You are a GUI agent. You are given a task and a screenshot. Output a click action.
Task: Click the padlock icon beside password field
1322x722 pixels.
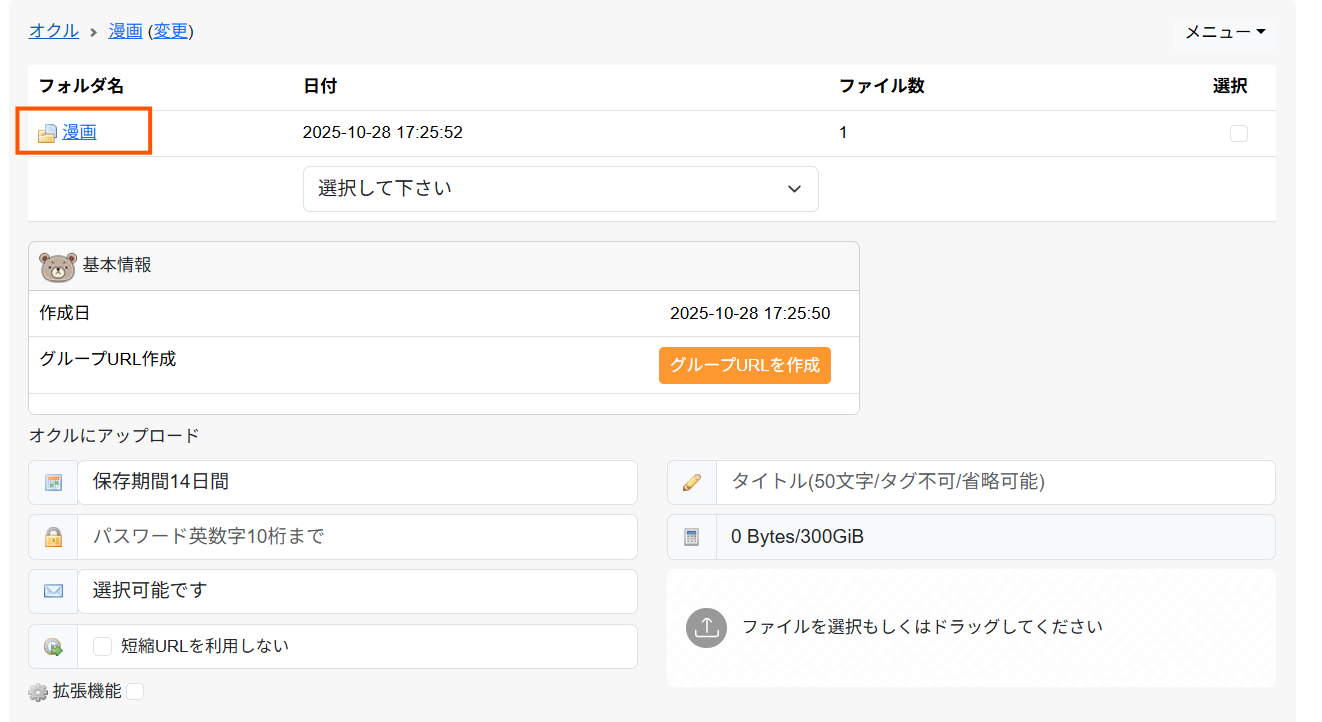pyautogui.click(x=53, y=537)
